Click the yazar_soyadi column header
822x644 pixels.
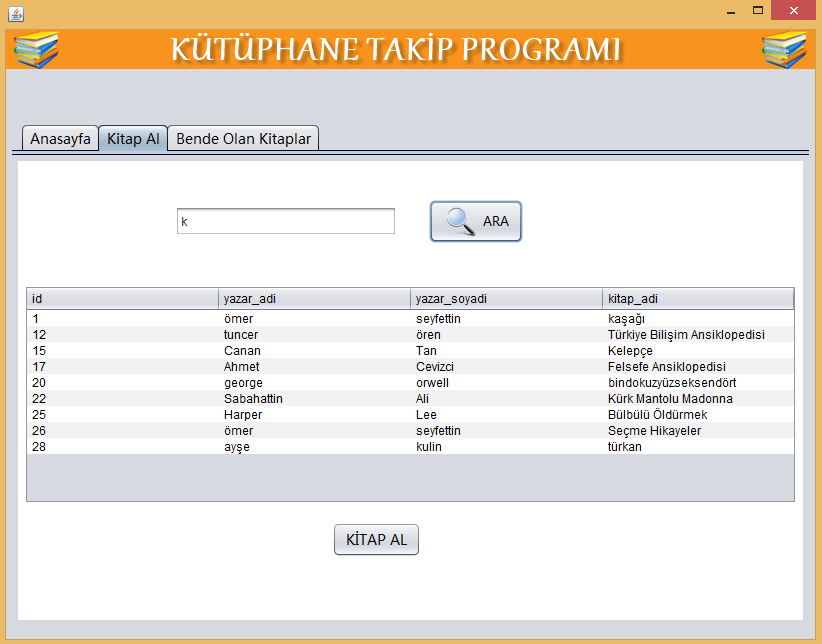[x=506, y=299]
